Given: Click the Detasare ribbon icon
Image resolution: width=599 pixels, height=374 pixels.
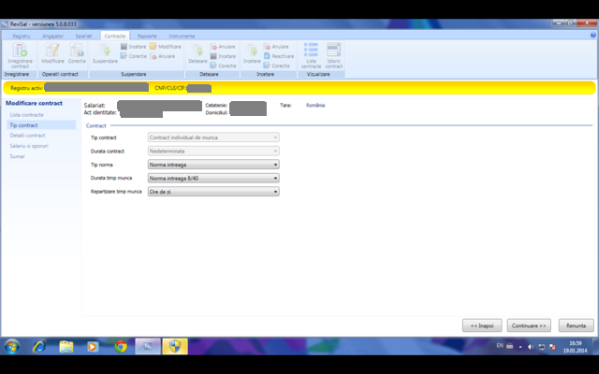Looking at the screenshot, I should tap(198, 53).
